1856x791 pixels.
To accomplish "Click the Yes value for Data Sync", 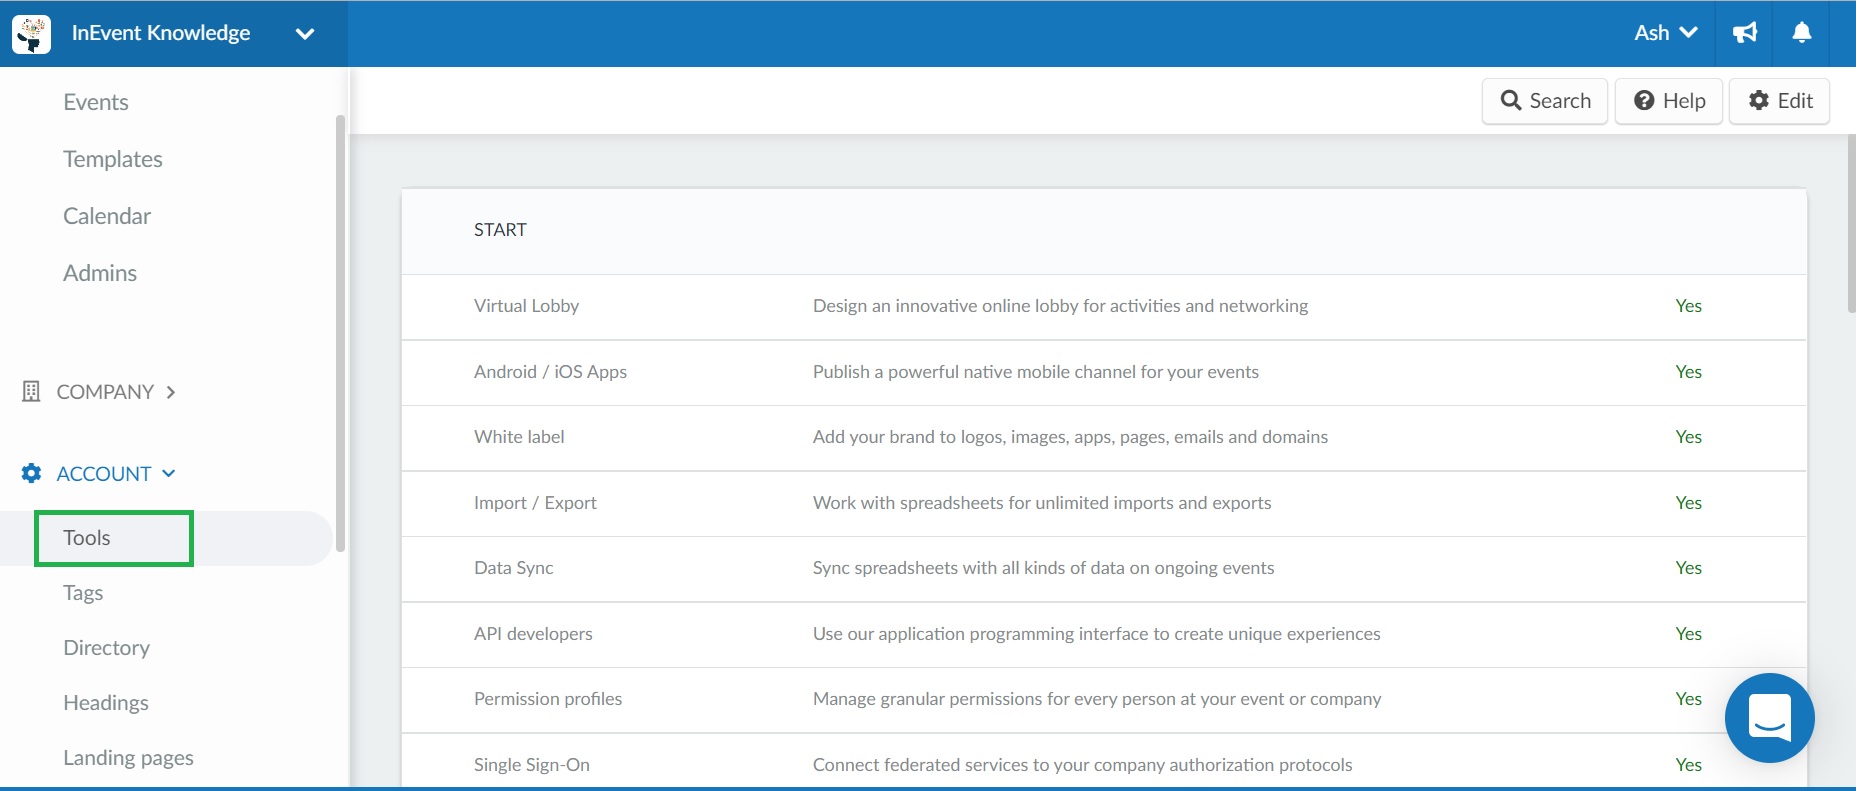I will [x=1689, y=568].
